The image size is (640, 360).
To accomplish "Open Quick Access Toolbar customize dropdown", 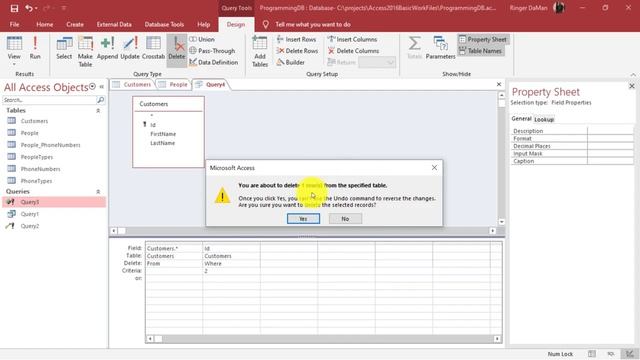I will click(64, 8).
